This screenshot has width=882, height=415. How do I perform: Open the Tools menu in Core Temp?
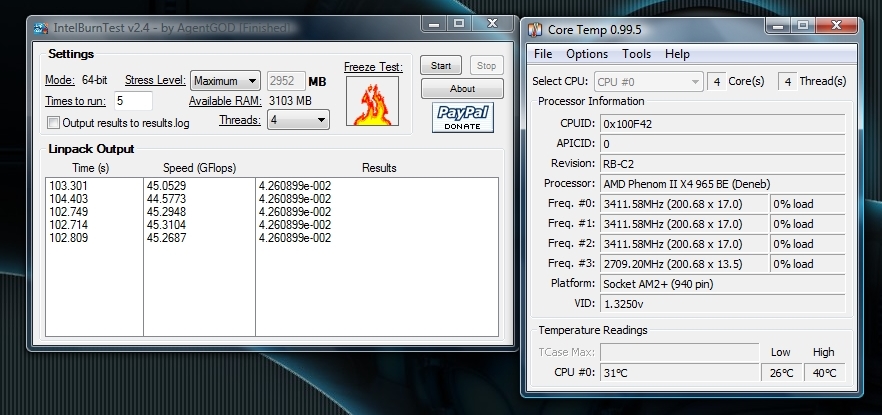636,54
